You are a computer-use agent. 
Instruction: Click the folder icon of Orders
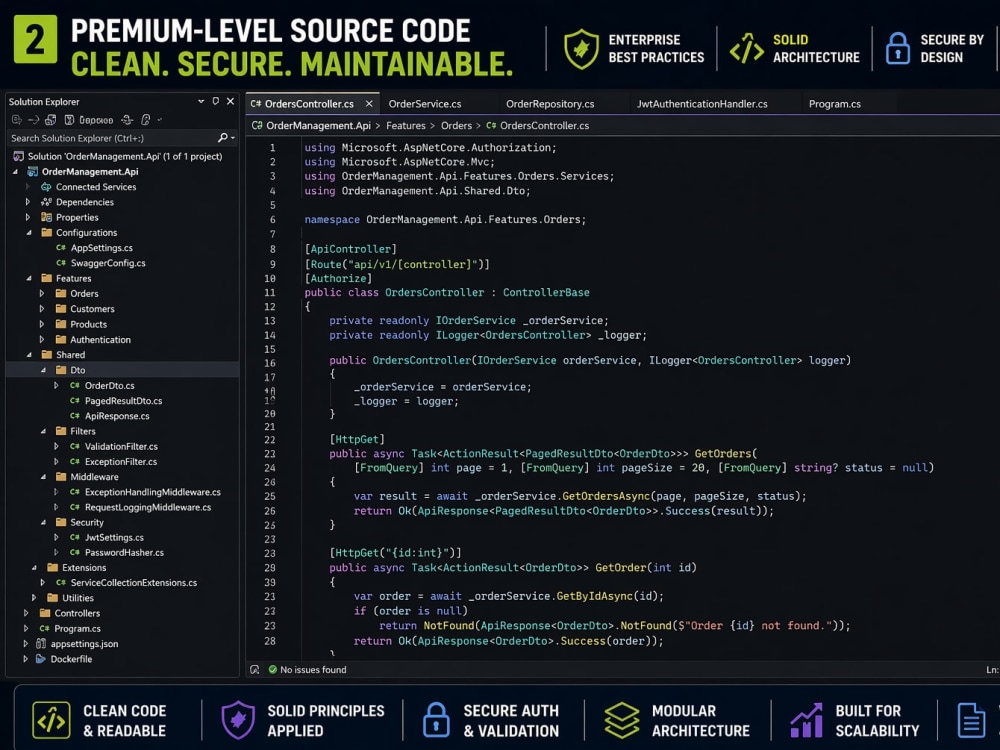pos(61,293)
